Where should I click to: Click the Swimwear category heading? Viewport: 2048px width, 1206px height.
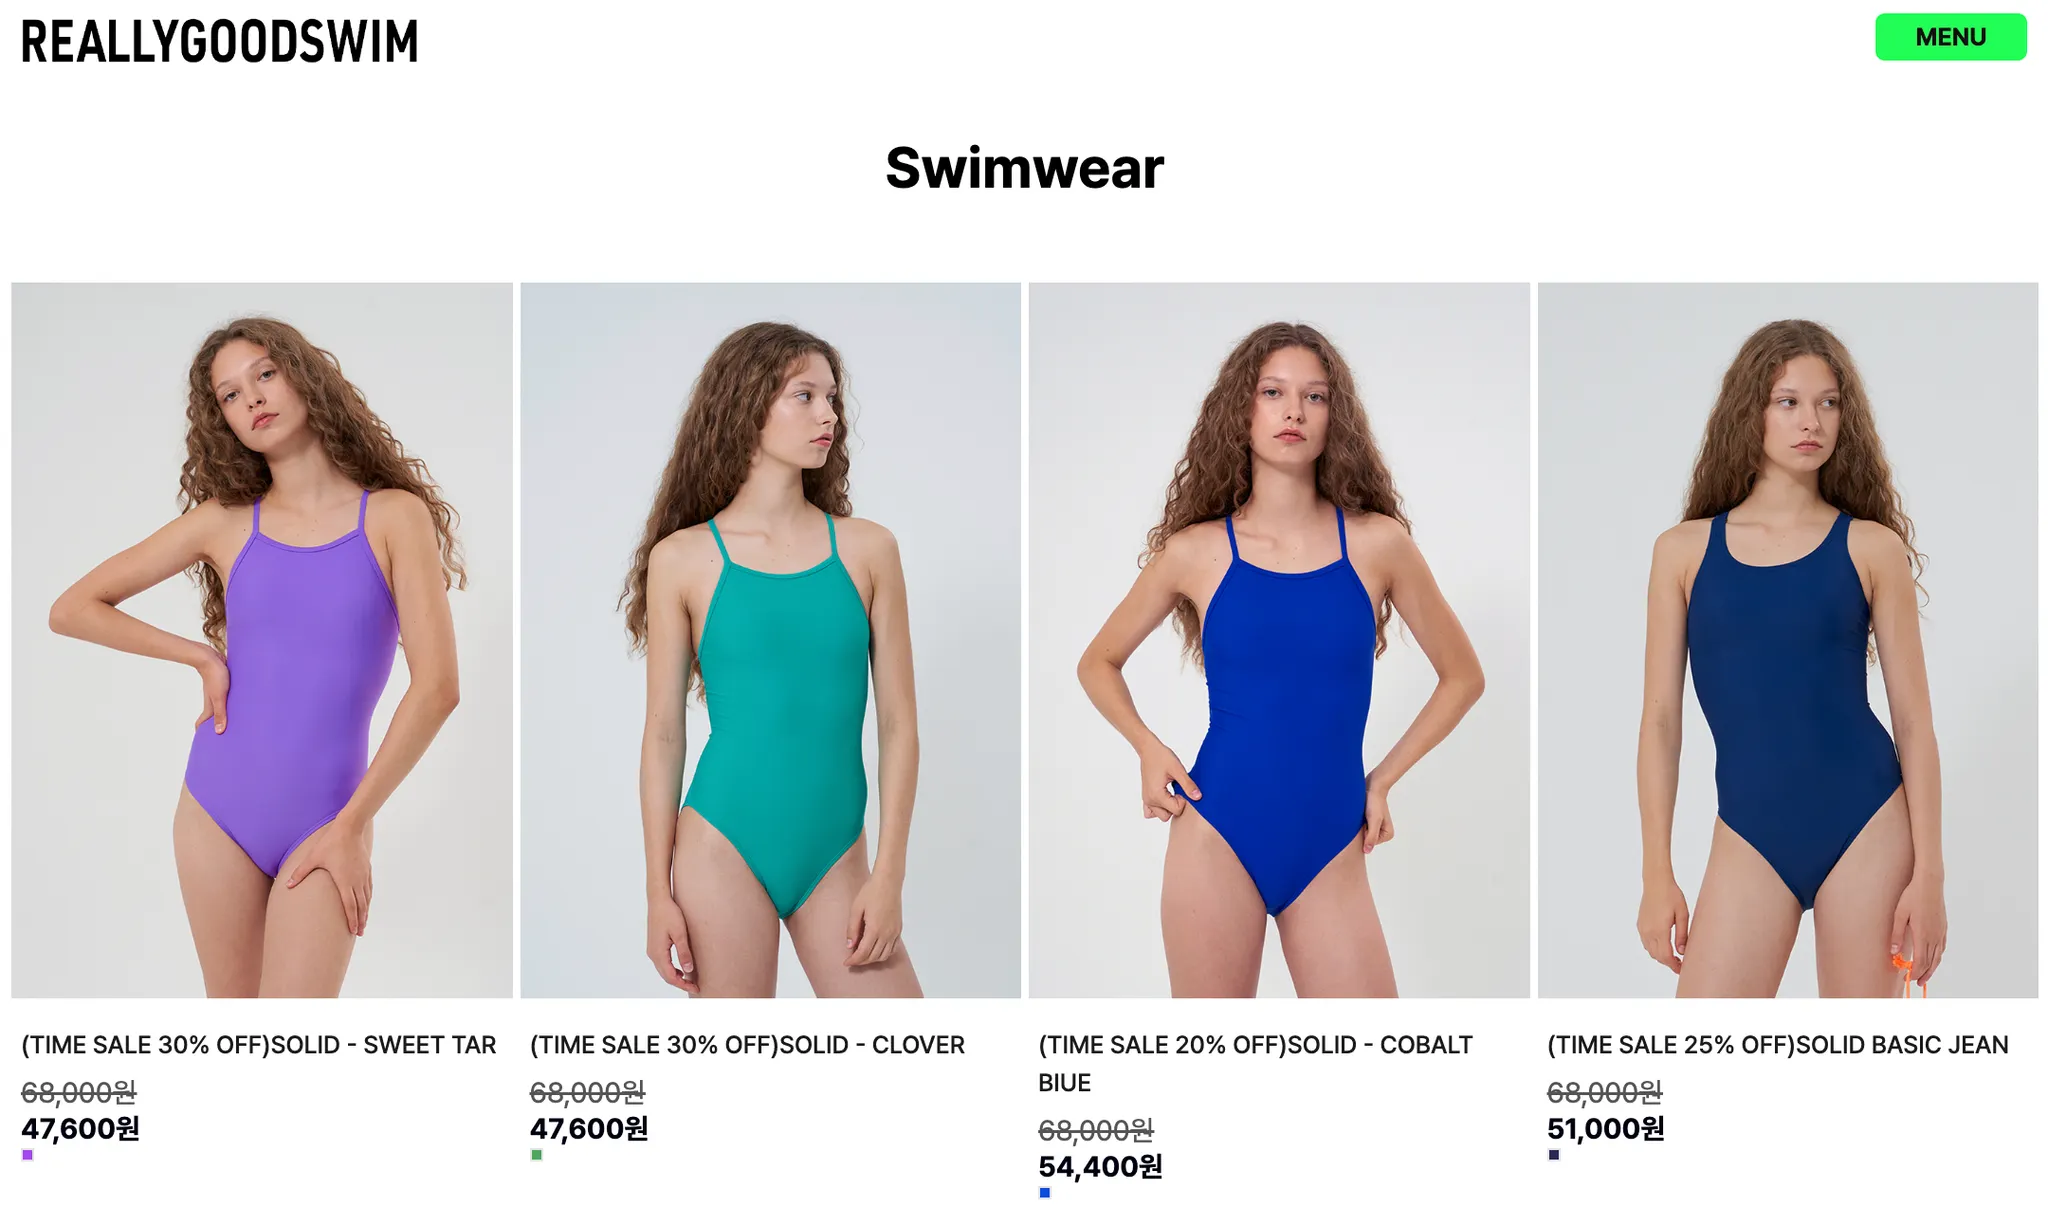(1025, 167)
